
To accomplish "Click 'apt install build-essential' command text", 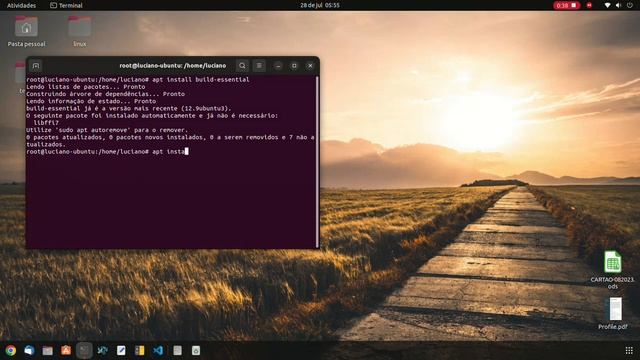I will click(x=200, y=80).
